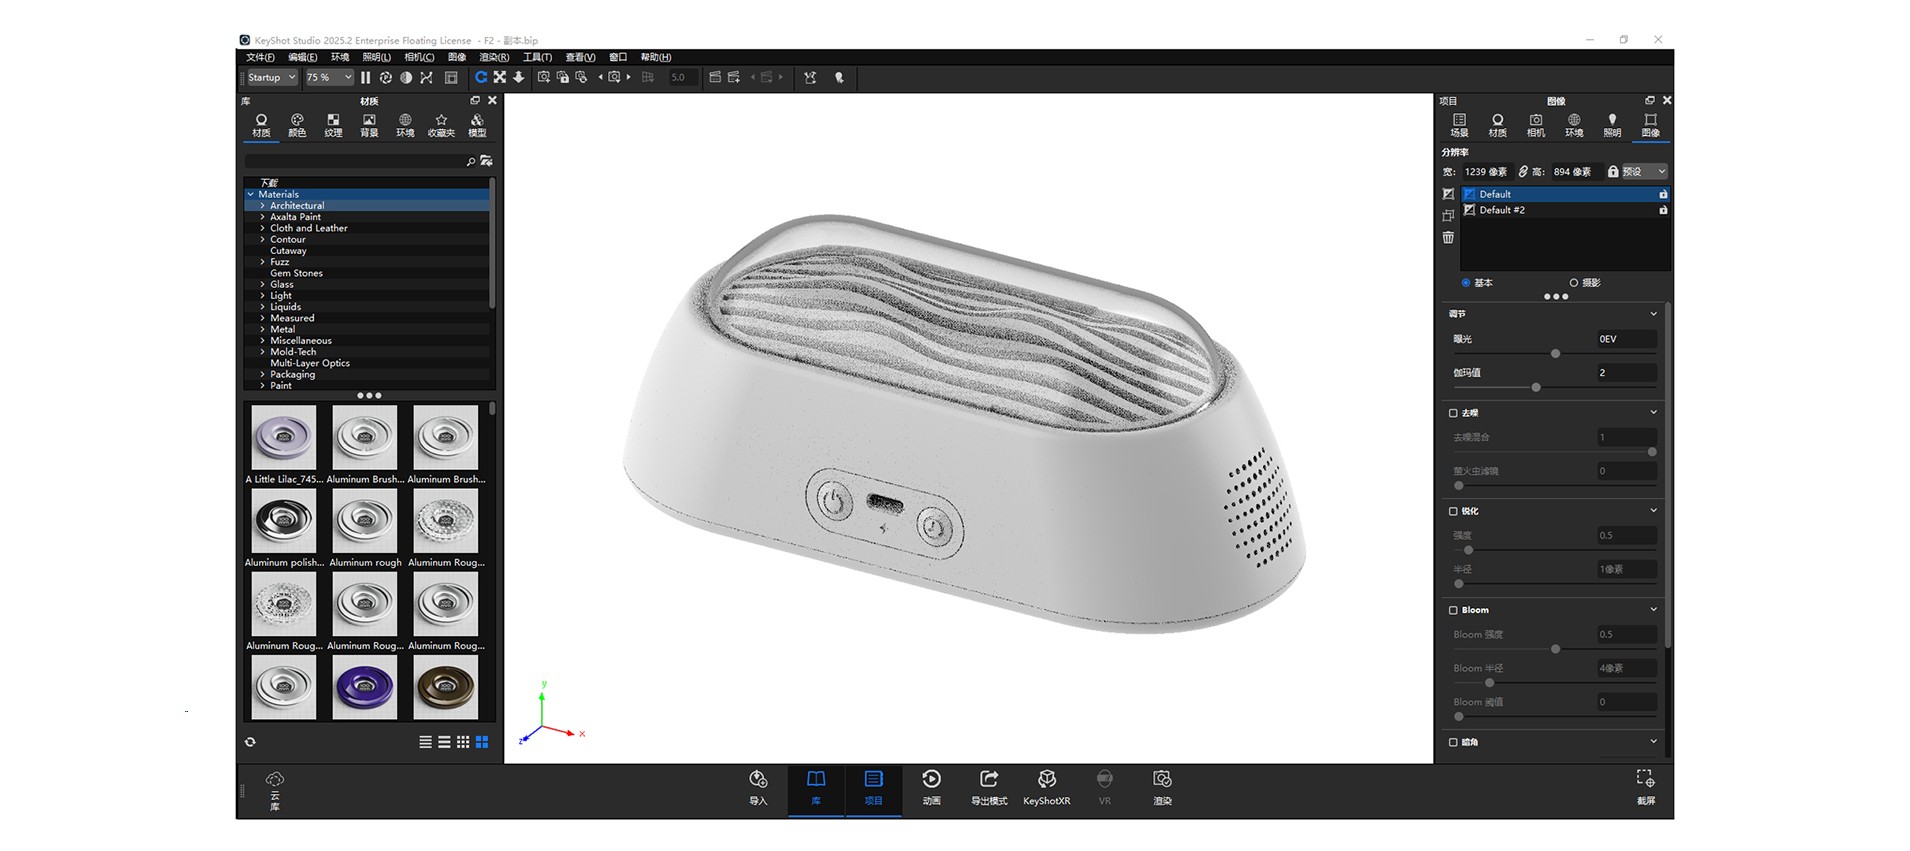1910x851 pixels.
Task: Click the import folder icon beside library search
Action: pyautogui.click(x=486, y=161)
